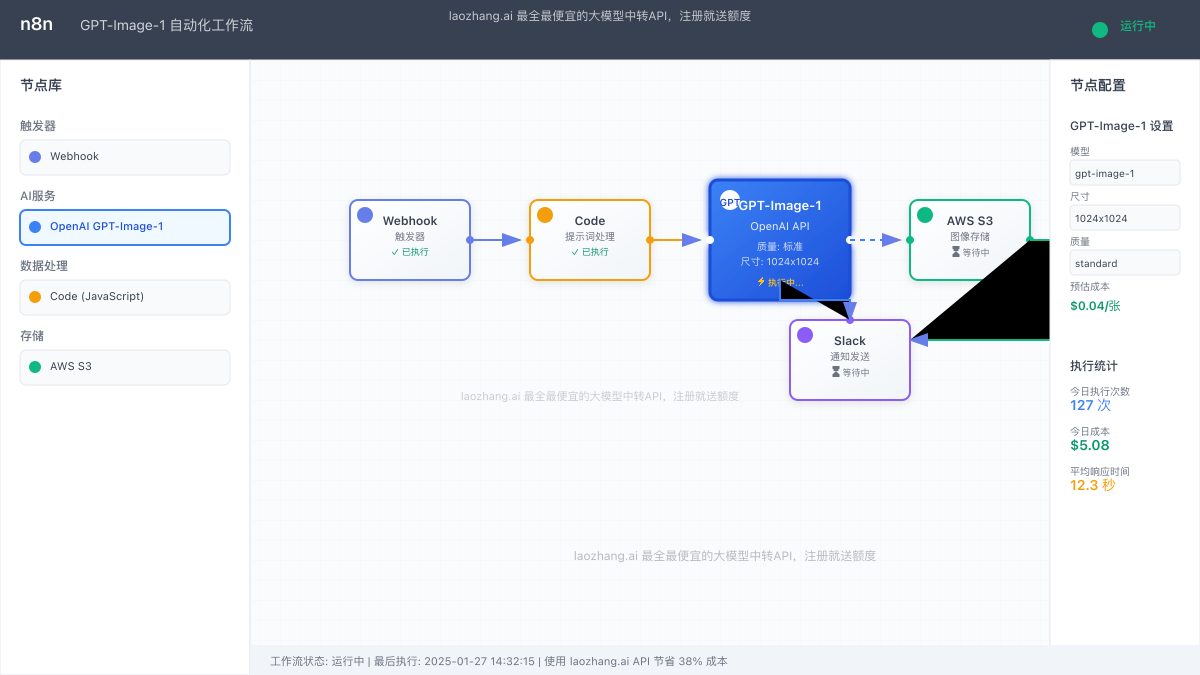Screen dimensions: 1200x675
Task: Click the 数据处理 section label
Action: click(45, 266)
